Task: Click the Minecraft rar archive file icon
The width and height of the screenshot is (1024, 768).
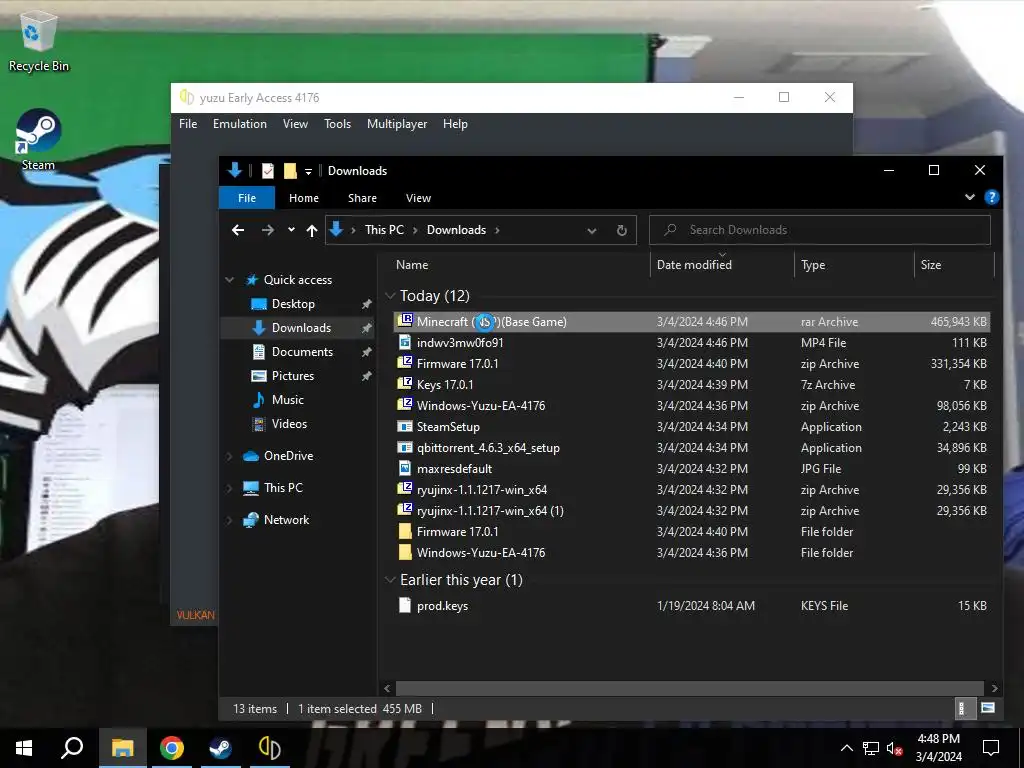Action: 405,321
